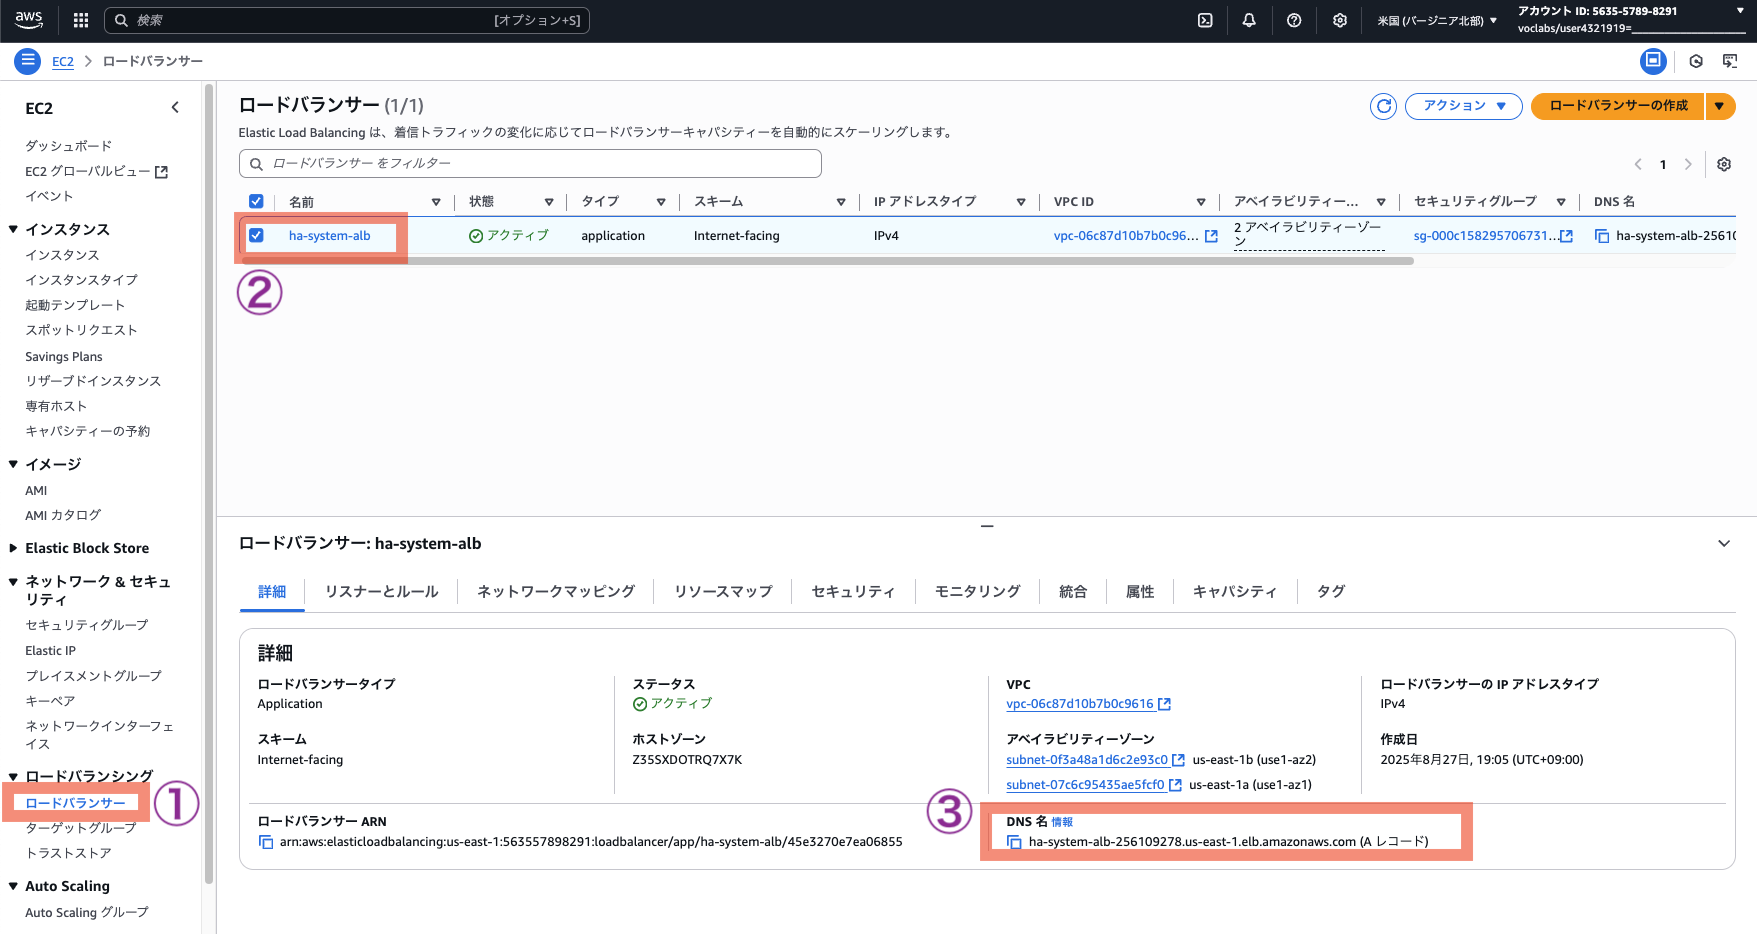
Task: Collapse the ha-system-alb details panel chevron
Action: [x=1724, y=544]
